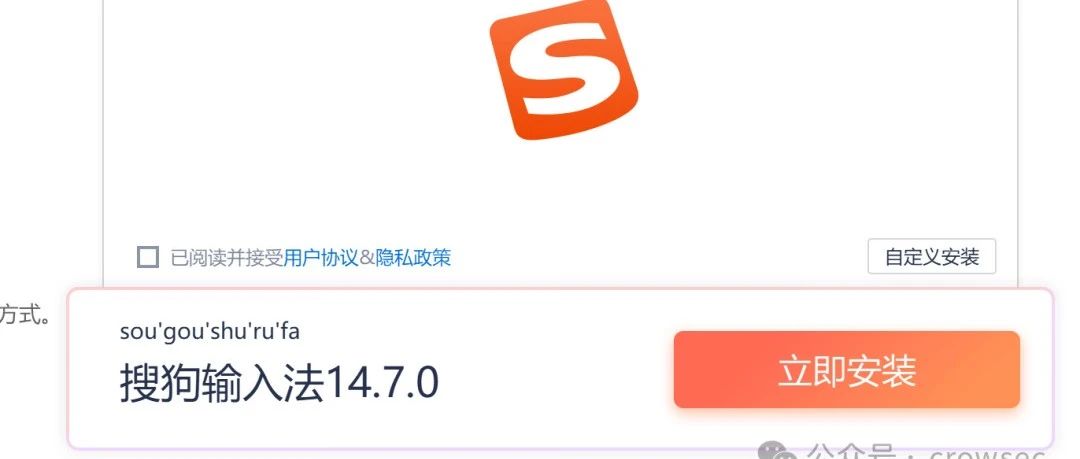
Task: Click the orange Sogou S logo
Action: 563,69
